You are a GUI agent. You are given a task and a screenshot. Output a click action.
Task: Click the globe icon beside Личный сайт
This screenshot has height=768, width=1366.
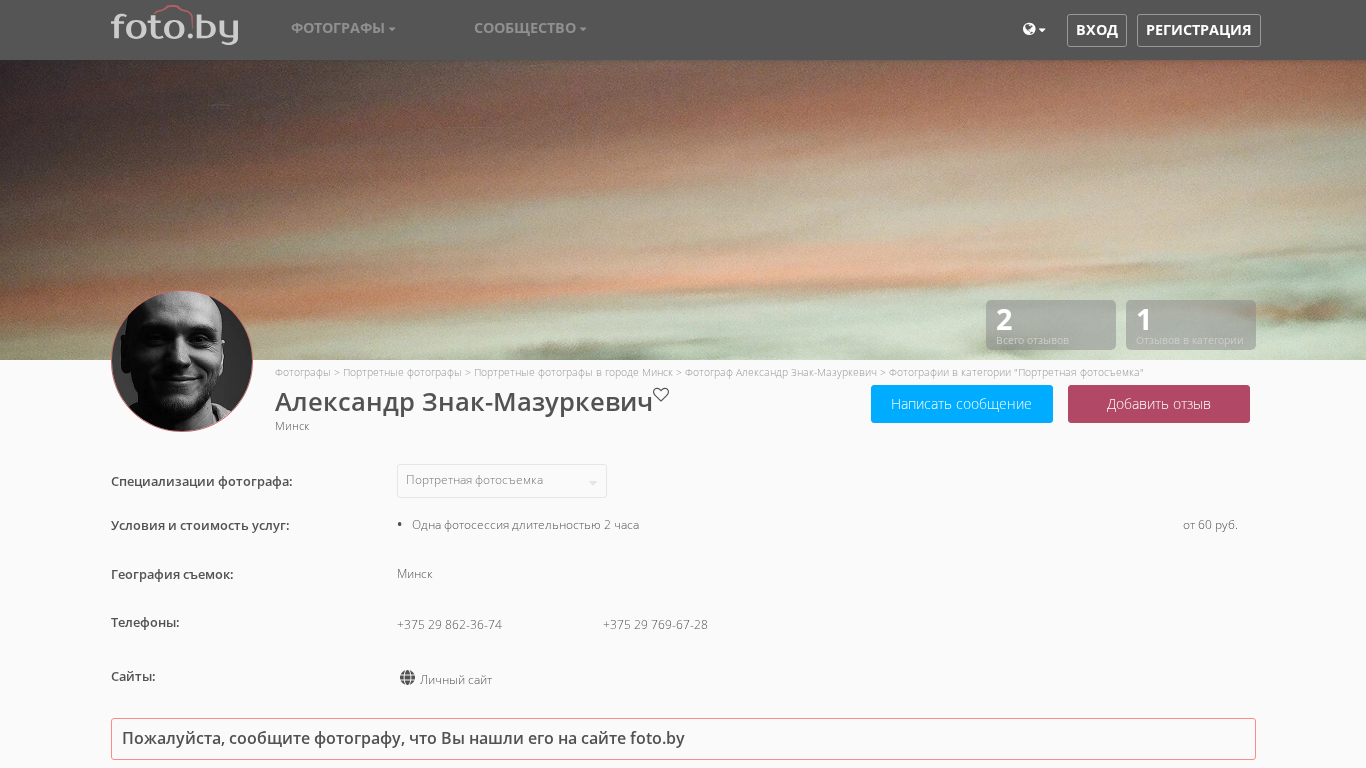[407, 678]
